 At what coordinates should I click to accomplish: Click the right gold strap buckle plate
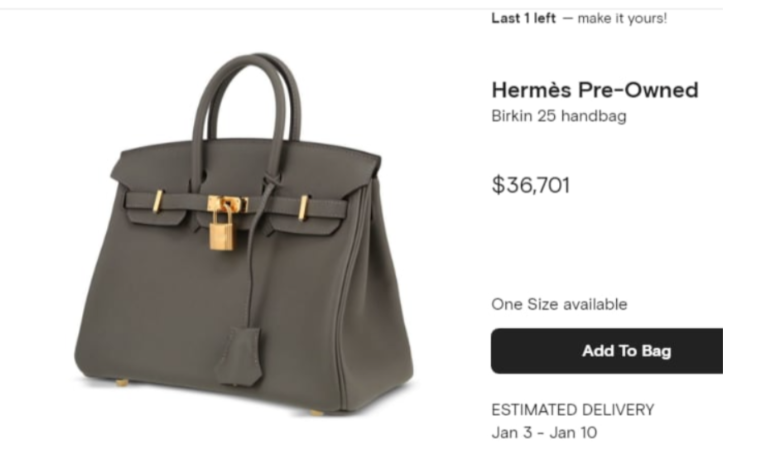(x=304, y=207)
